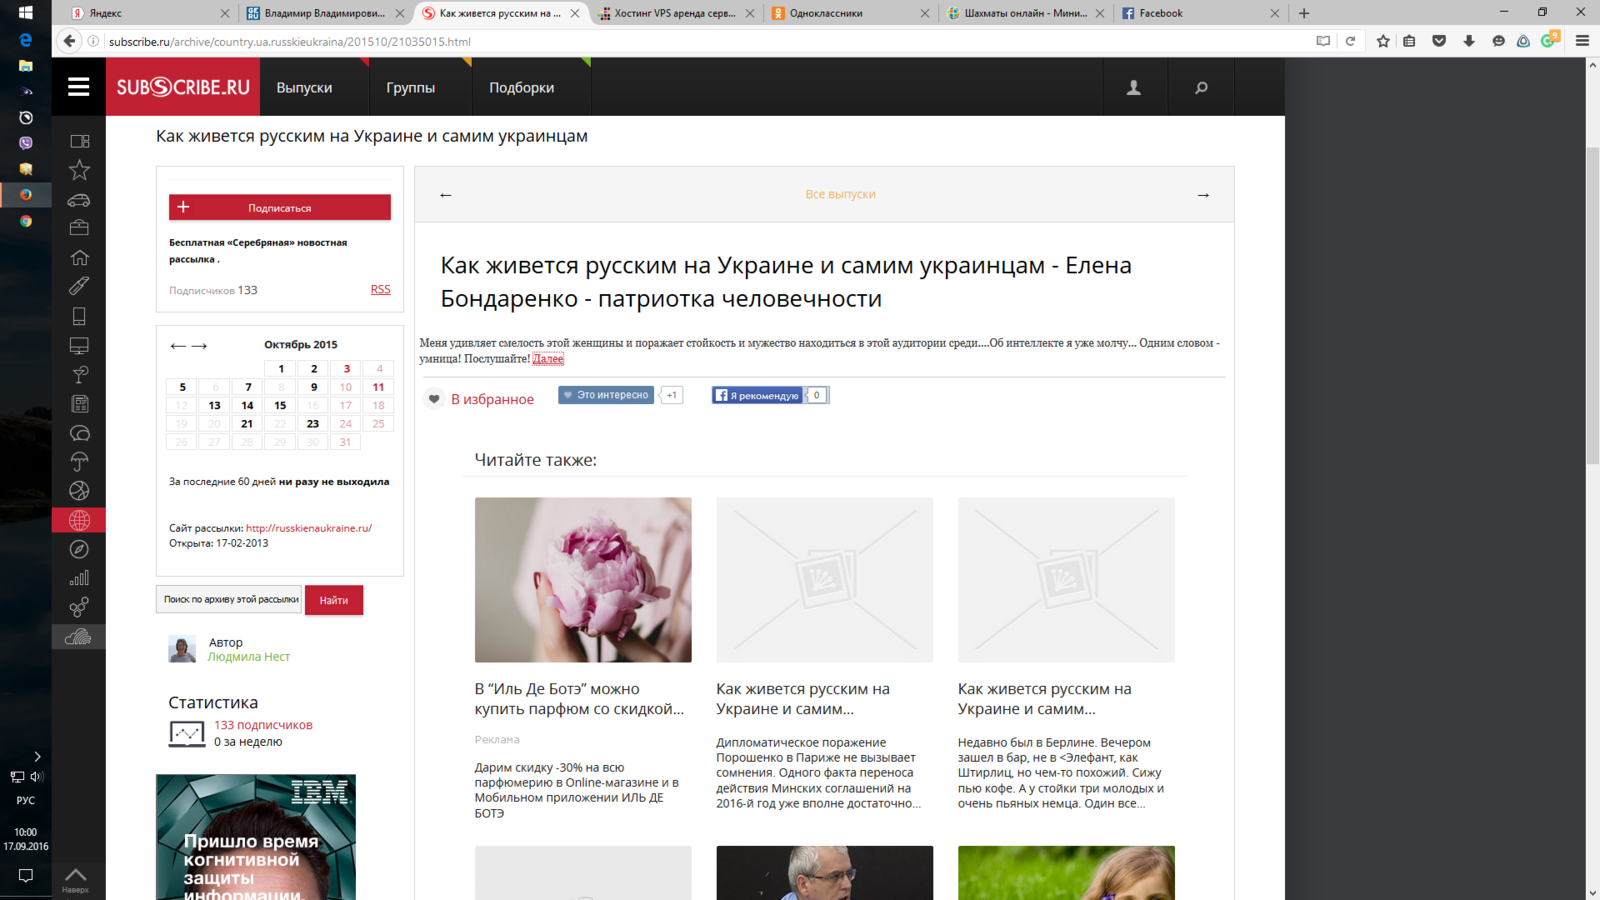Viewport: 1600px width, 900px height.
Task: Open the Subscribe.ru hamburger sidebar menu
Action: pyautogui.click(x=78, y=87)
